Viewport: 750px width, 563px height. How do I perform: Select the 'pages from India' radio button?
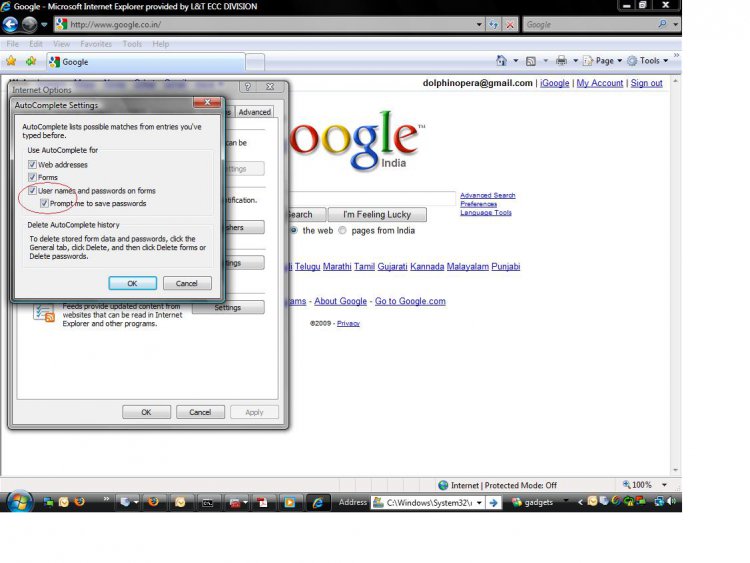click(342, 230)
